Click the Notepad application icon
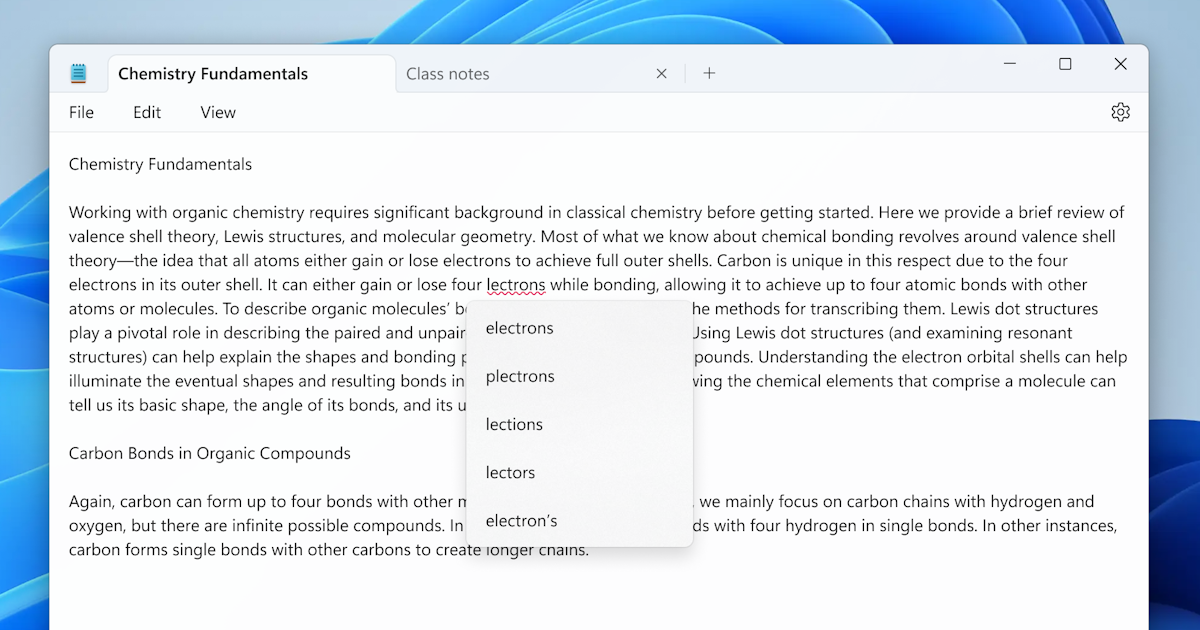Screen dimensions: 1200x630 click(78, 72)
